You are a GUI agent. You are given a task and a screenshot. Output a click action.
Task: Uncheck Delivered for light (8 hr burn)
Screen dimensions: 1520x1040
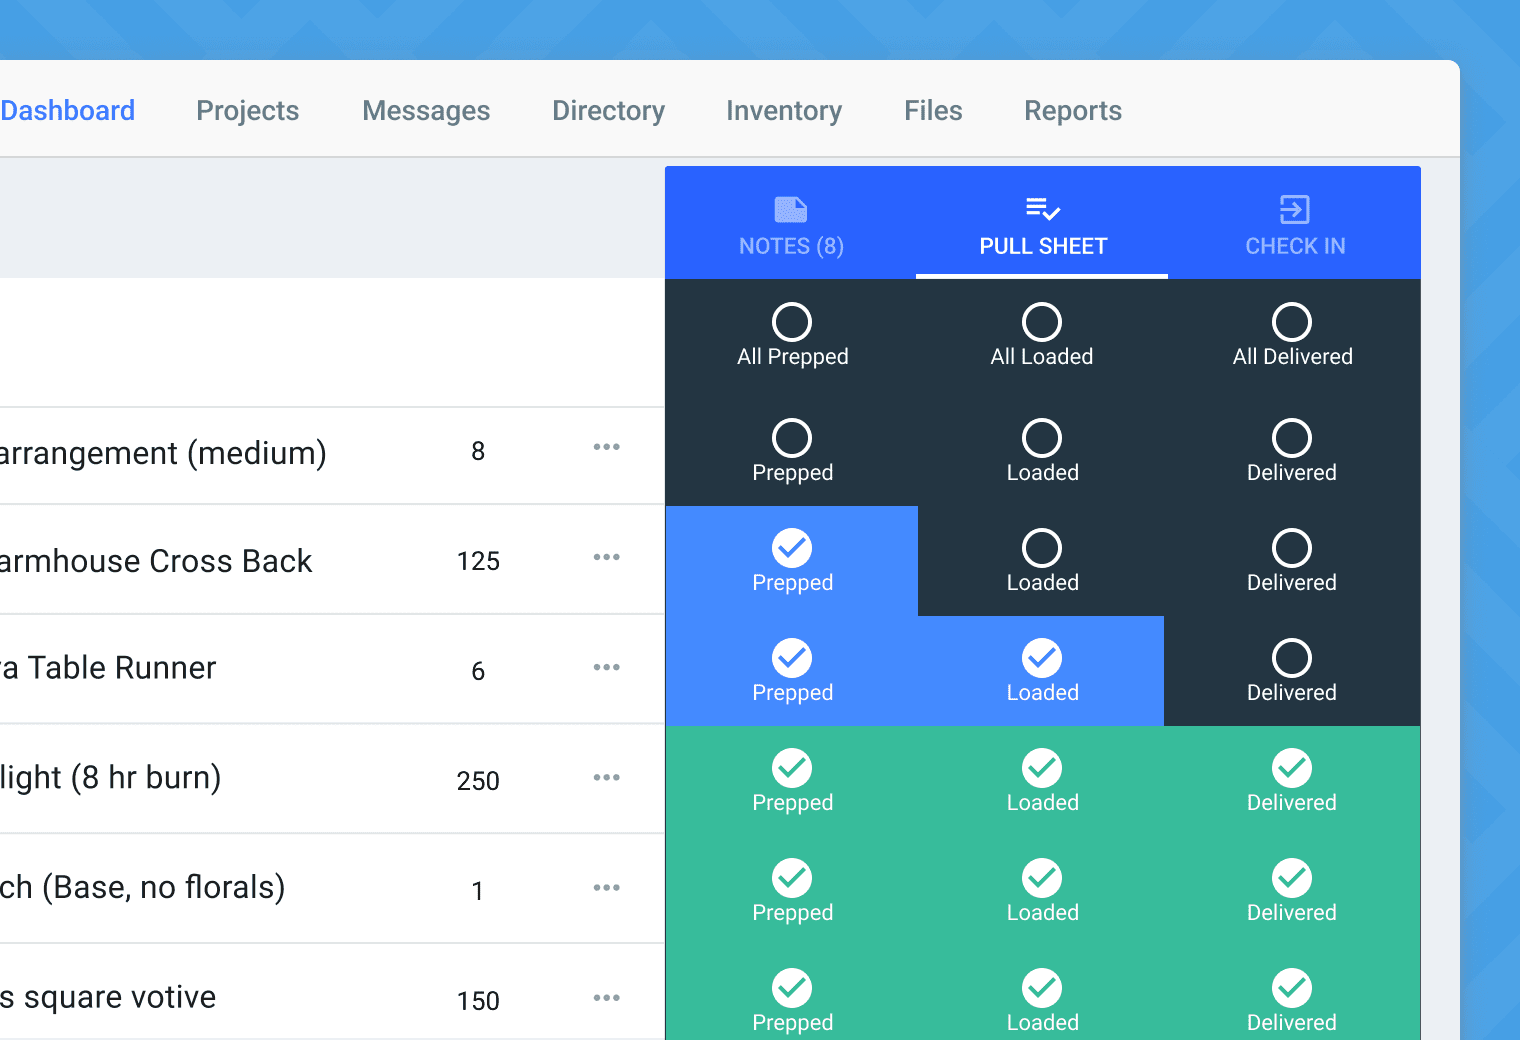click(1292, 768)
